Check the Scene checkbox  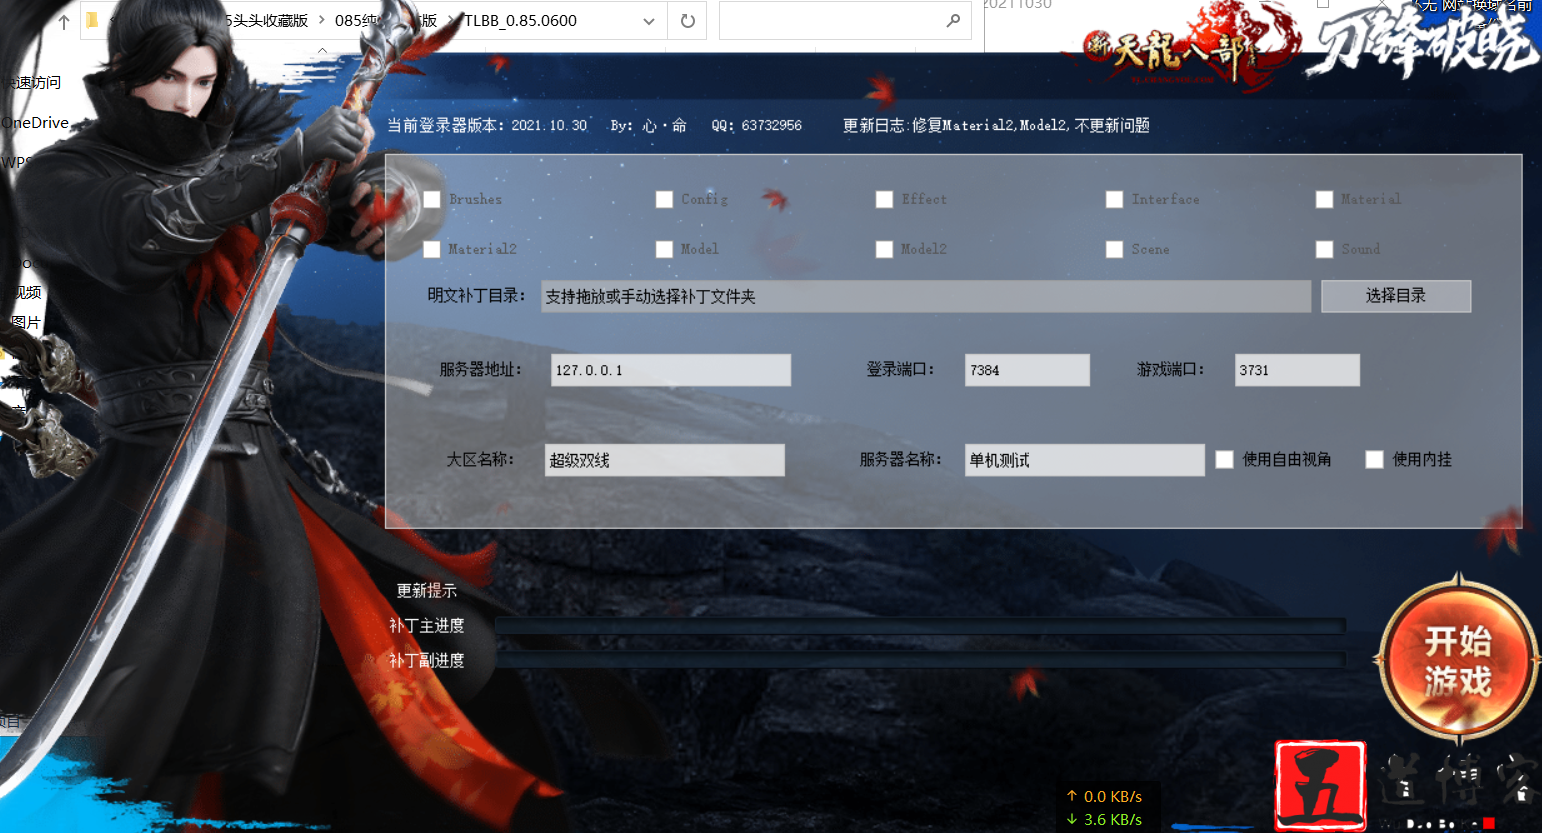pyautogui.click(x=1114, y=249)
